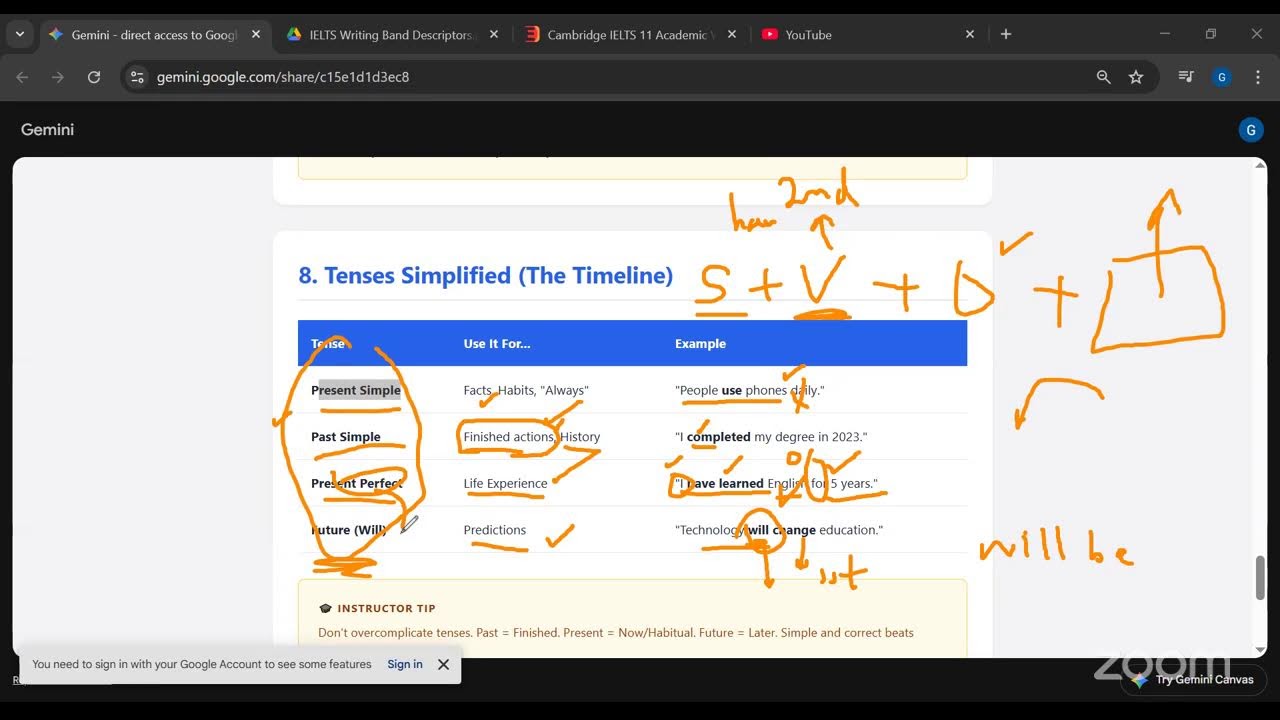The height and width of the screenshot is (720, 1280).
Task: Click the instructor tip graduation cap icon
Action: point(325,608)
